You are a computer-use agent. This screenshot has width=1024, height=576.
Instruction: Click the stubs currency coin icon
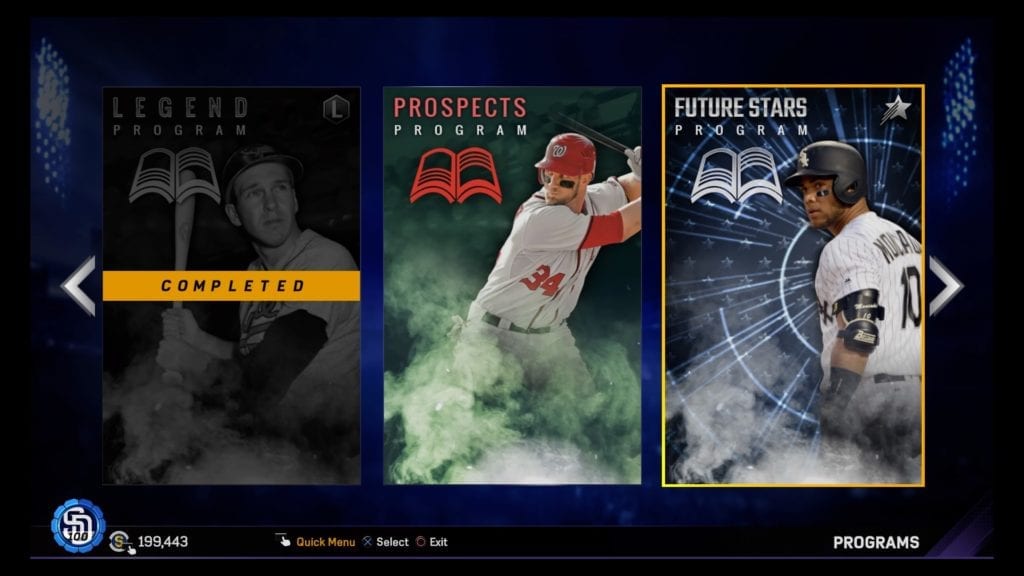tap(121, 542)
